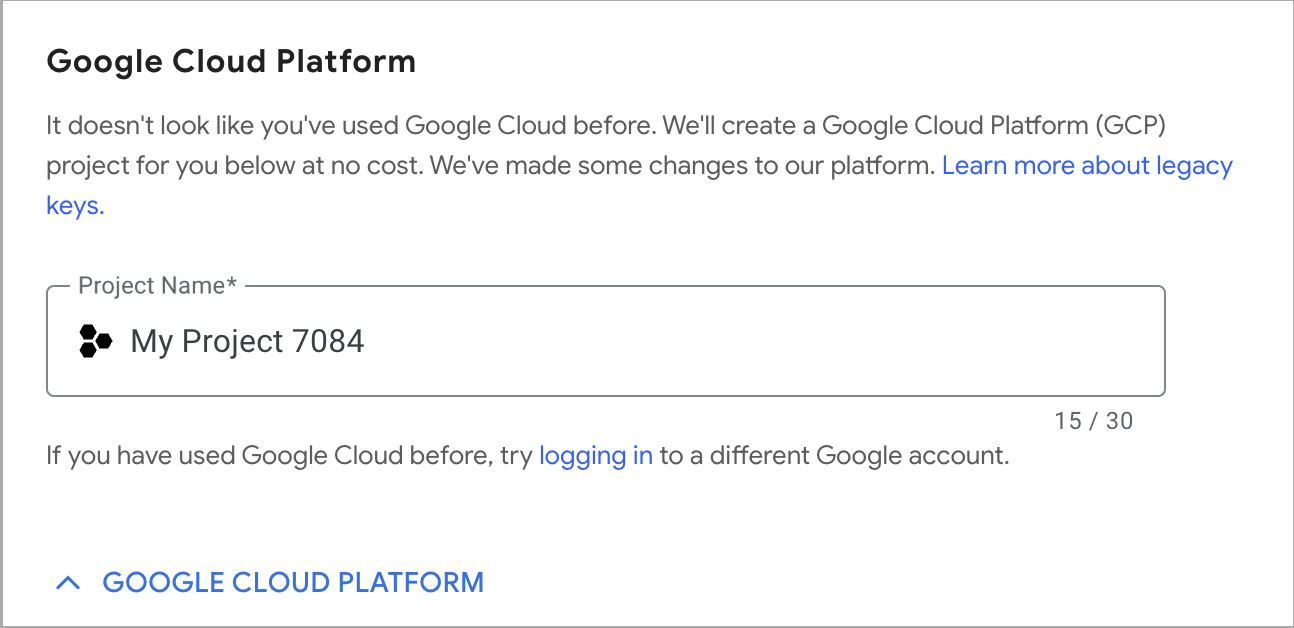Click the My Project 7084 text
Viewport: 1294px width, 628px height.
[x=248, y=342]
